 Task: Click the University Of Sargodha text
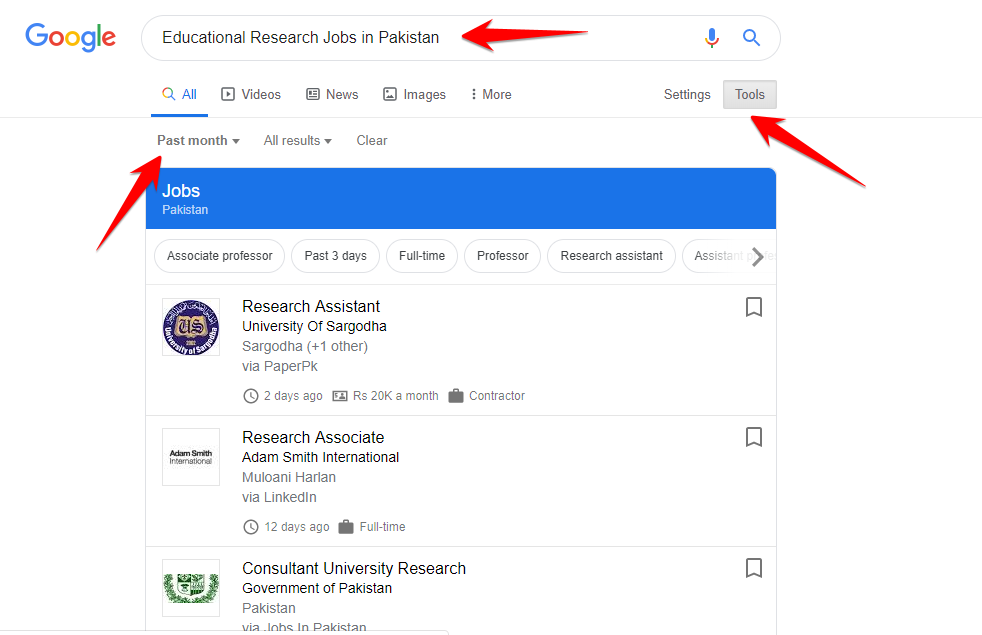(314, 326)
